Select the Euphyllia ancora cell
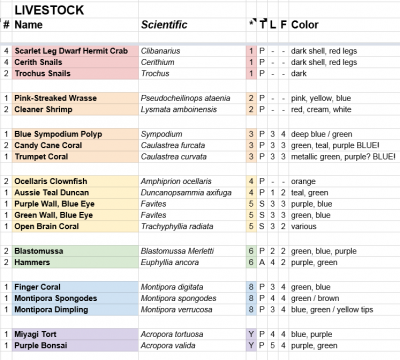 click(x=192, y=262)
